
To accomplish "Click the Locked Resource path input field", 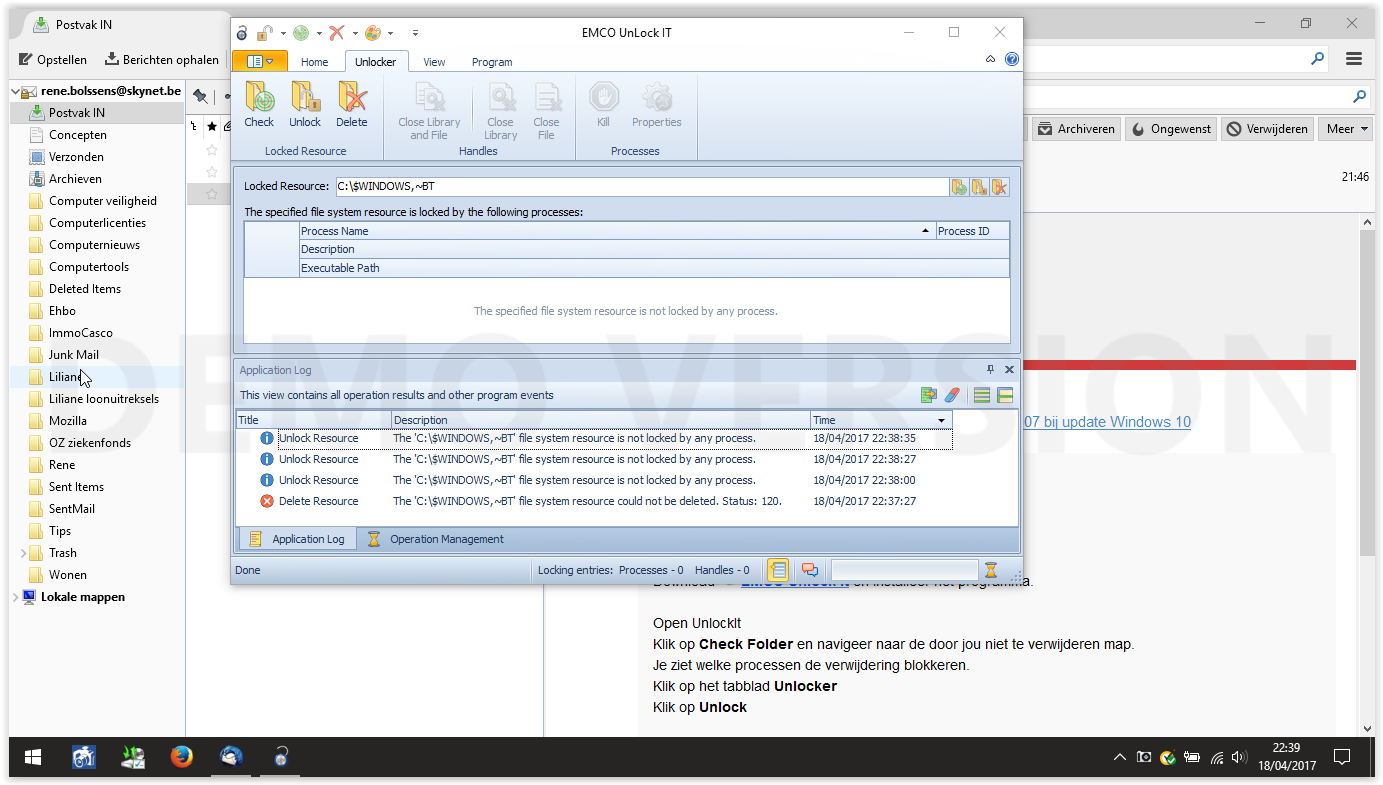I will click(x=642, y=187).
